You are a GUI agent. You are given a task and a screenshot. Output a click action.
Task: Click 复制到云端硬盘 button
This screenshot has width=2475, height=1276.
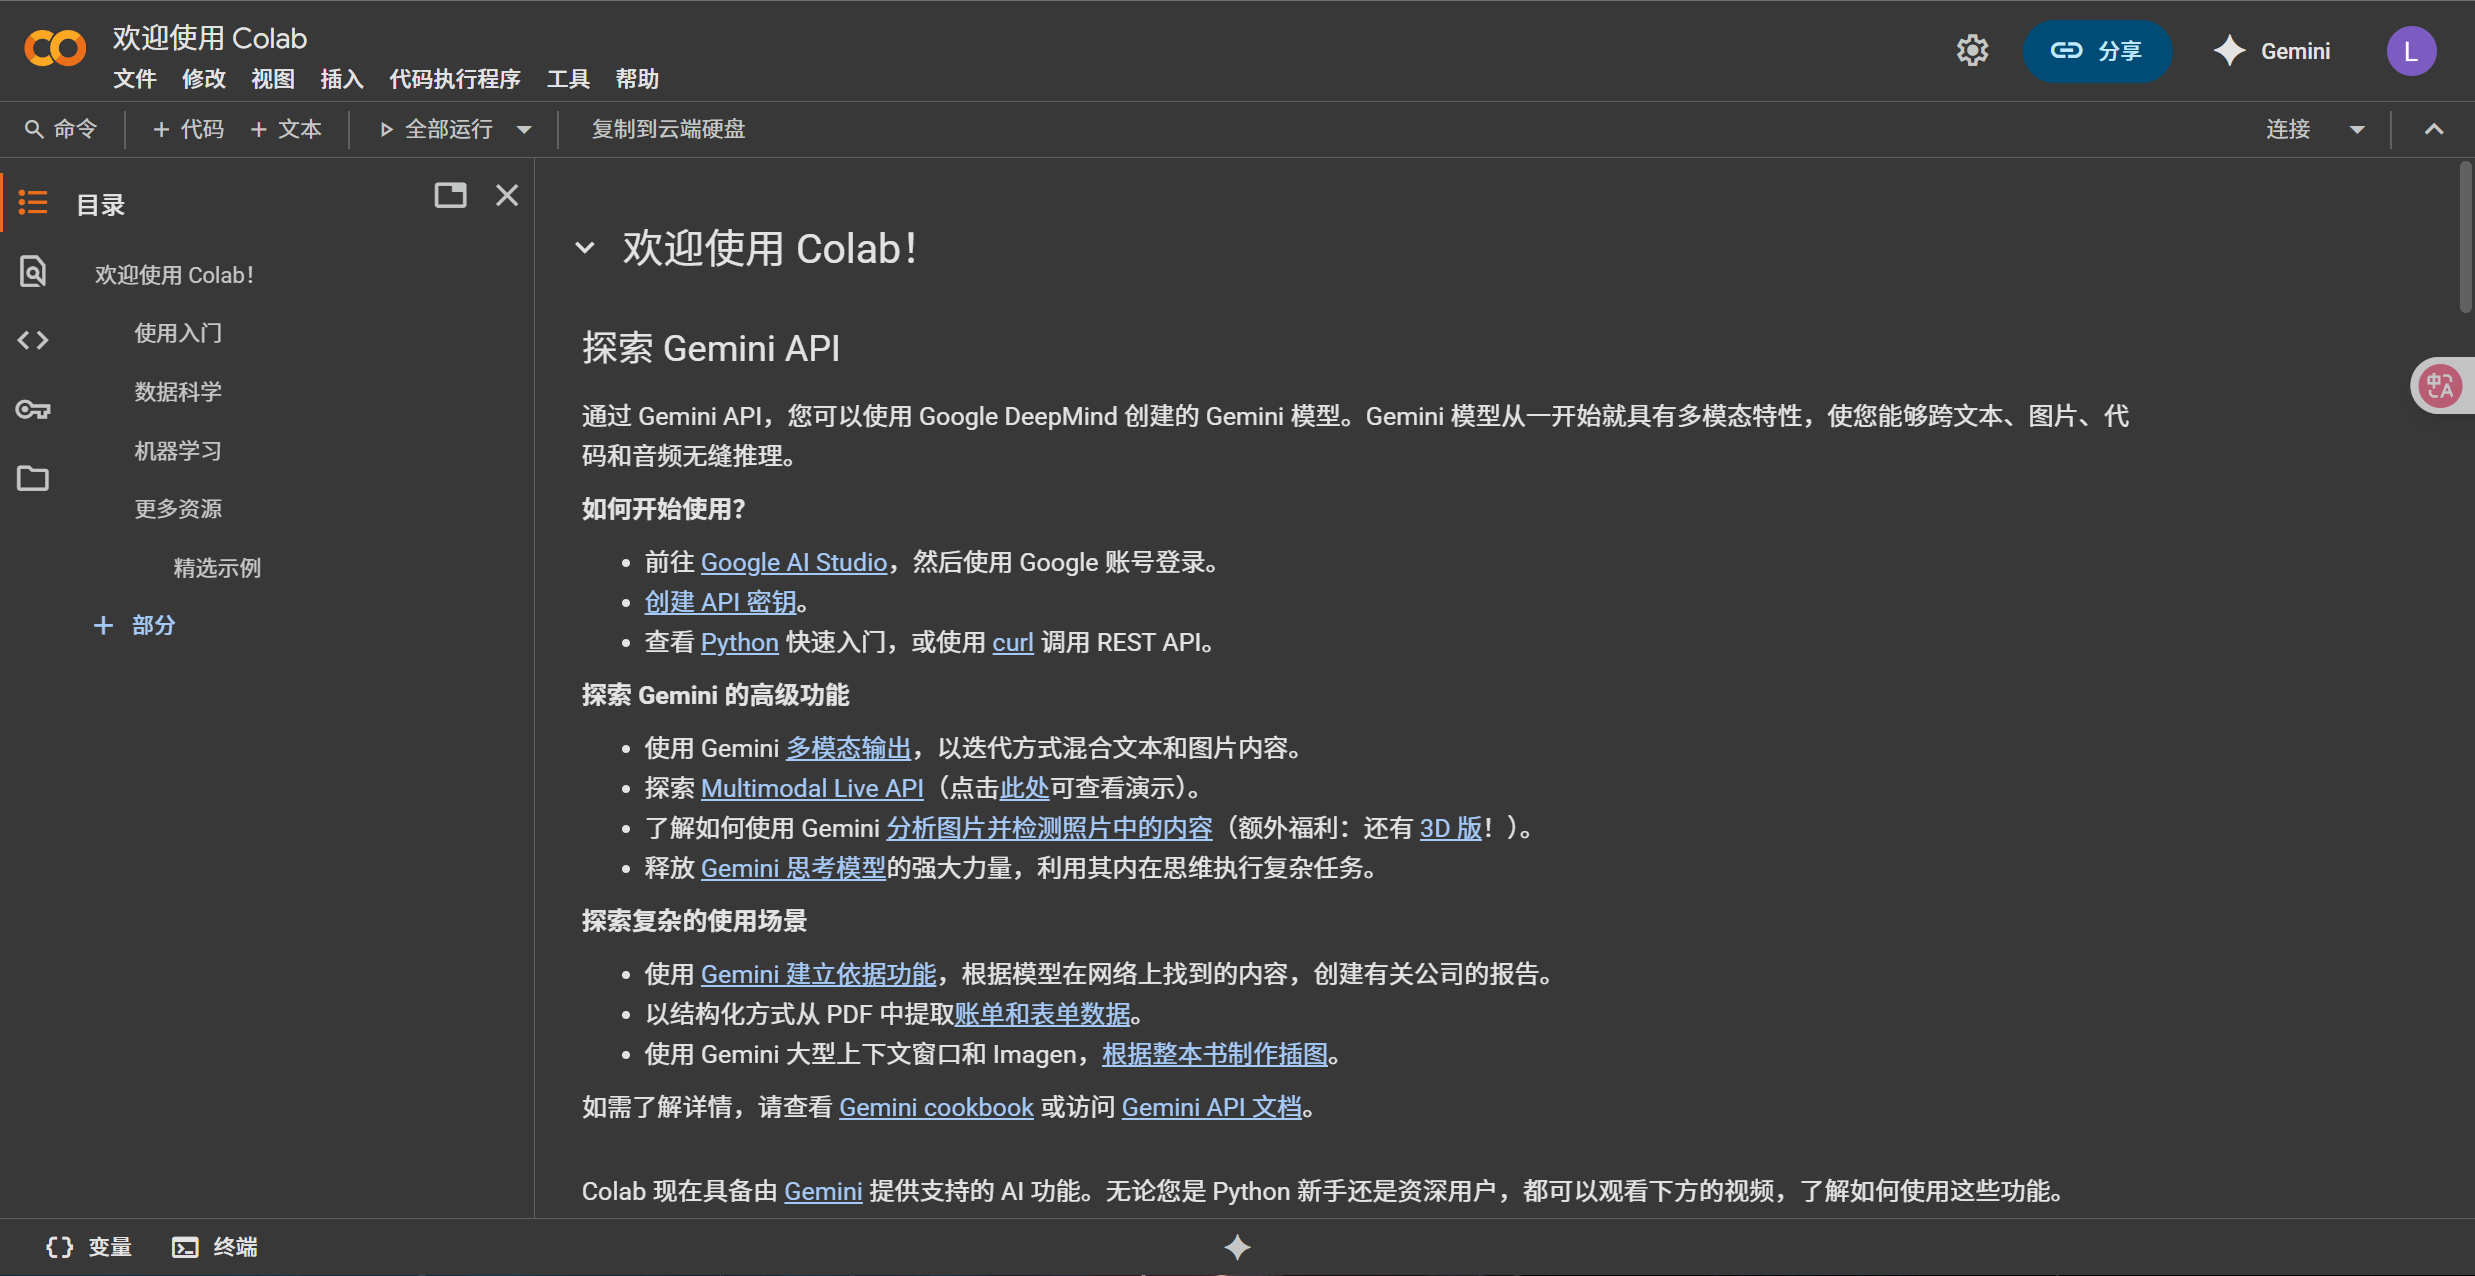tap(668, 129)
